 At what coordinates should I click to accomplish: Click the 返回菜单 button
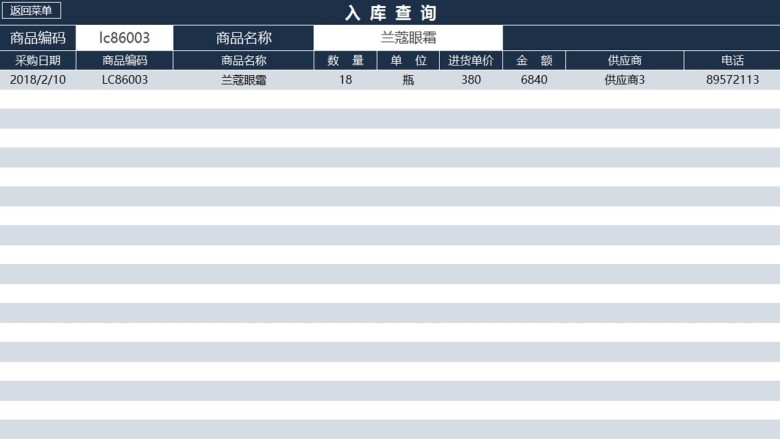tap(31, 10)
